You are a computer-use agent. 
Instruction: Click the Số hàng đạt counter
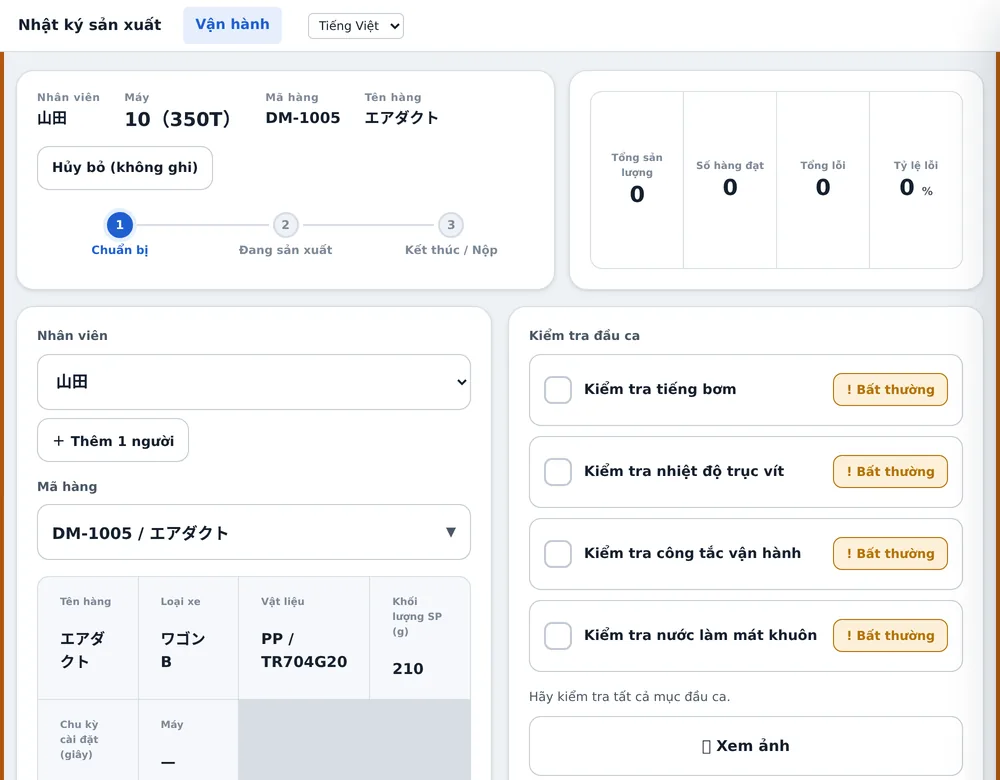click(730, 180)
